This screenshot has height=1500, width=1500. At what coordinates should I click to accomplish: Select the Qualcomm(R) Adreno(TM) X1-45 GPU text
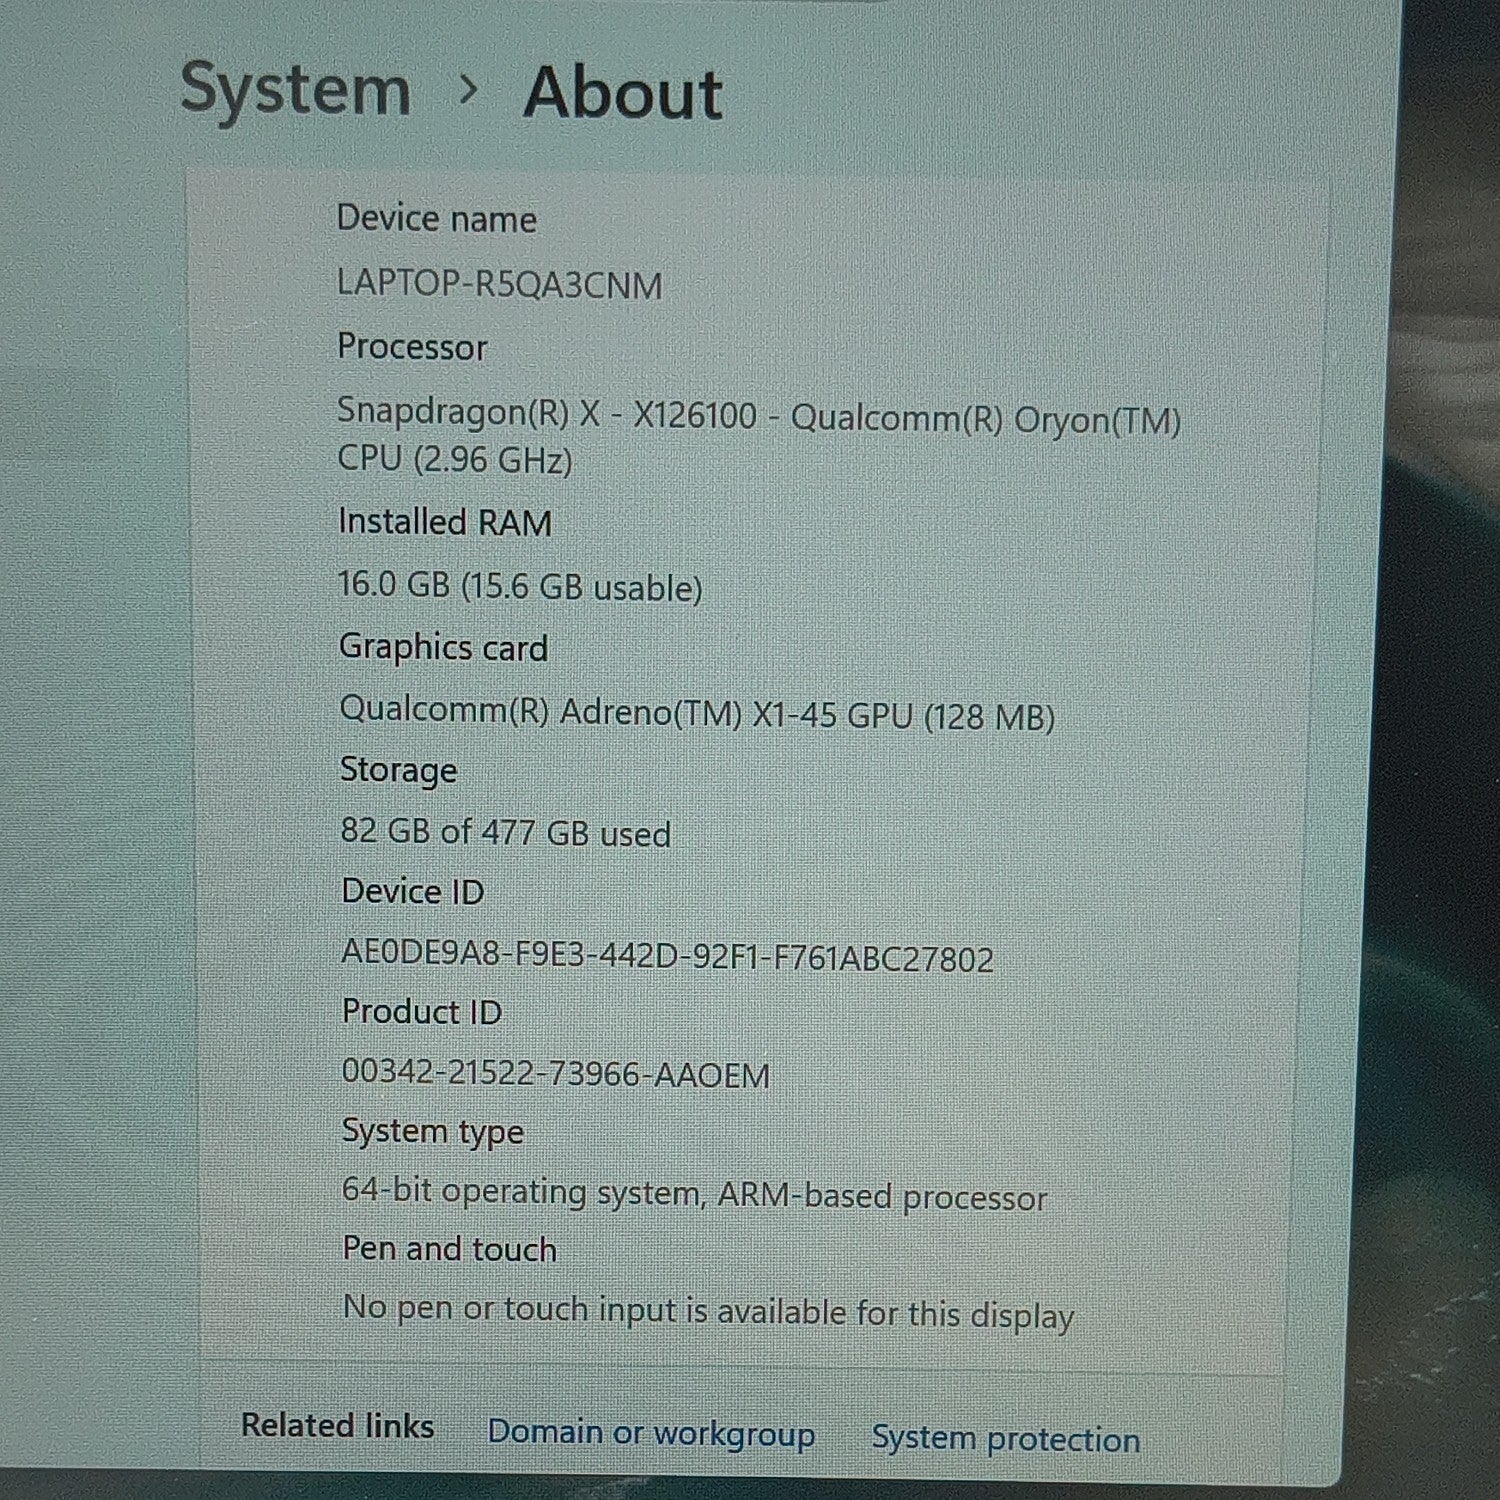697,713
